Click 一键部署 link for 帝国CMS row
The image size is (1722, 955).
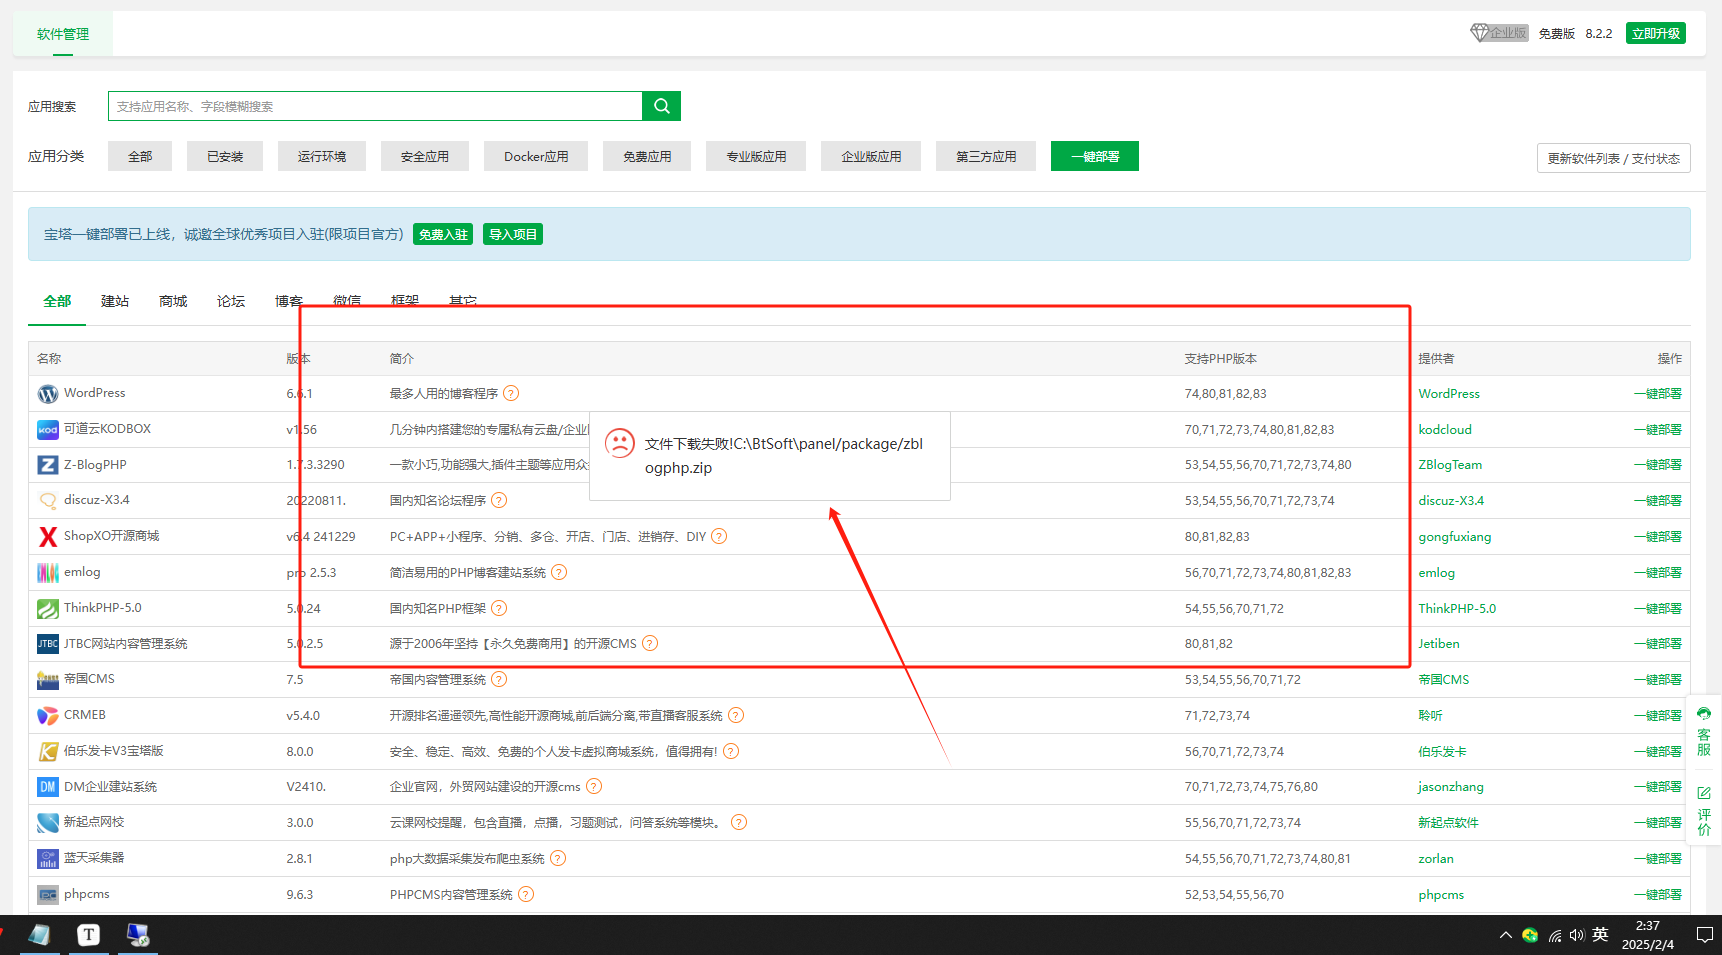[x=1658, y=680]
